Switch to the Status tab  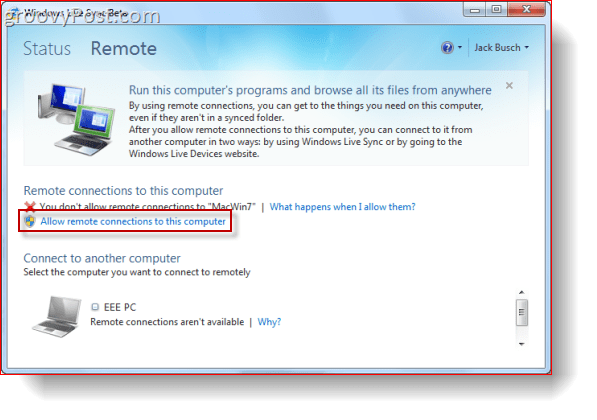[x=47, y=49]
